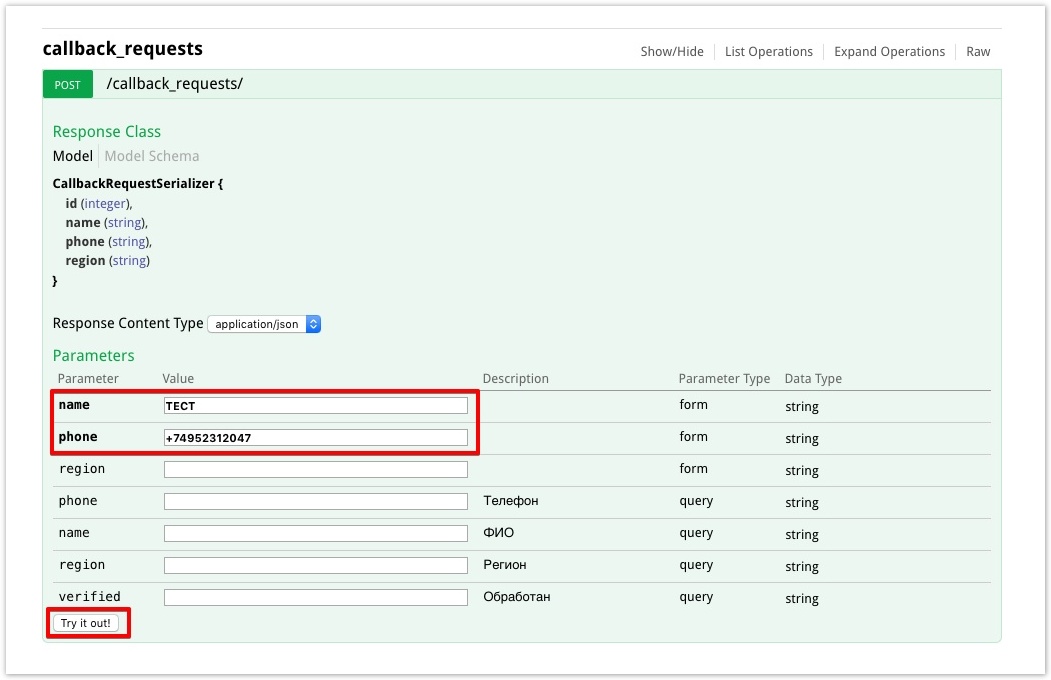Click the region (string) model property
1051x680 pixels.
coord(107,261)
